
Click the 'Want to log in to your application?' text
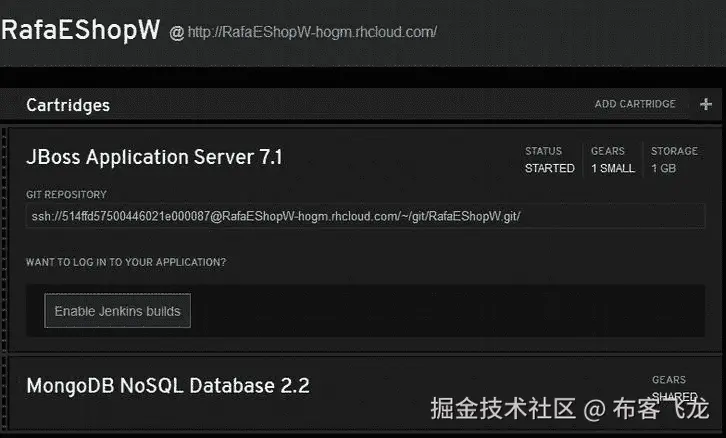click(126, 262)
